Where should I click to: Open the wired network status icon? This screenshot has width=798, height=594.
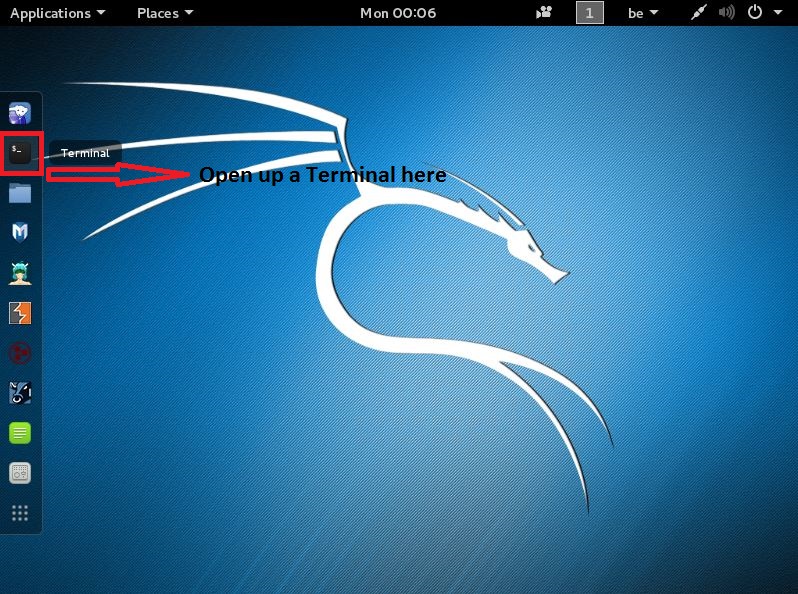pos(699,12)
